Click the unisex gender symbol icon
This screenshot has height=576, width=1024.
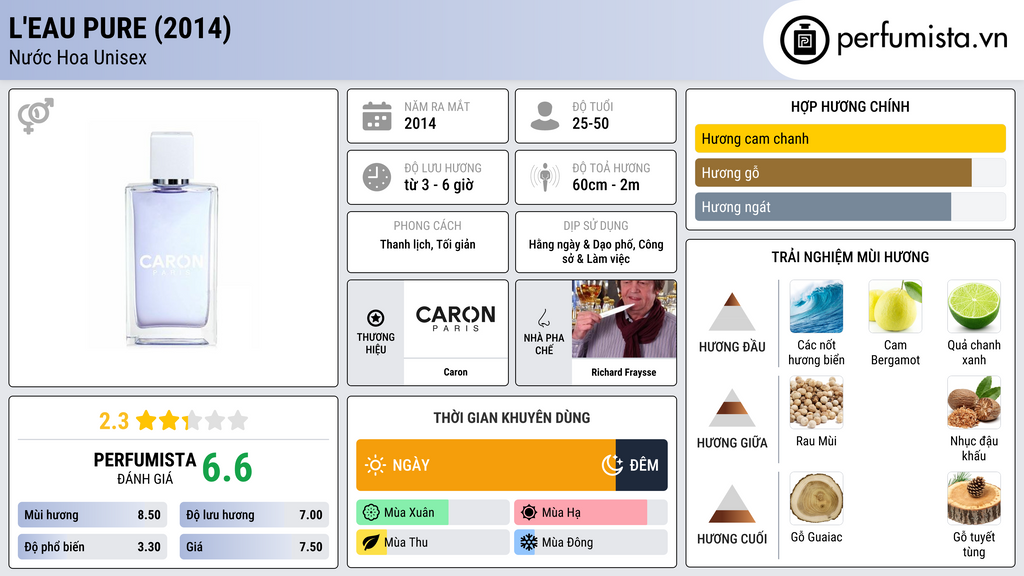point(35,116)
